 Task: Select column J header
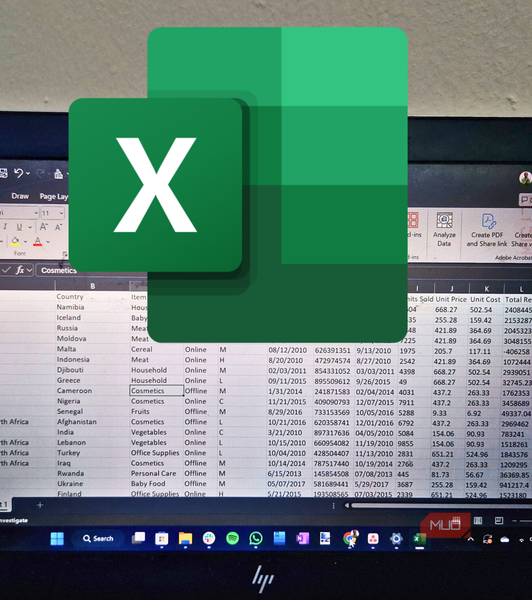point(452,289)
